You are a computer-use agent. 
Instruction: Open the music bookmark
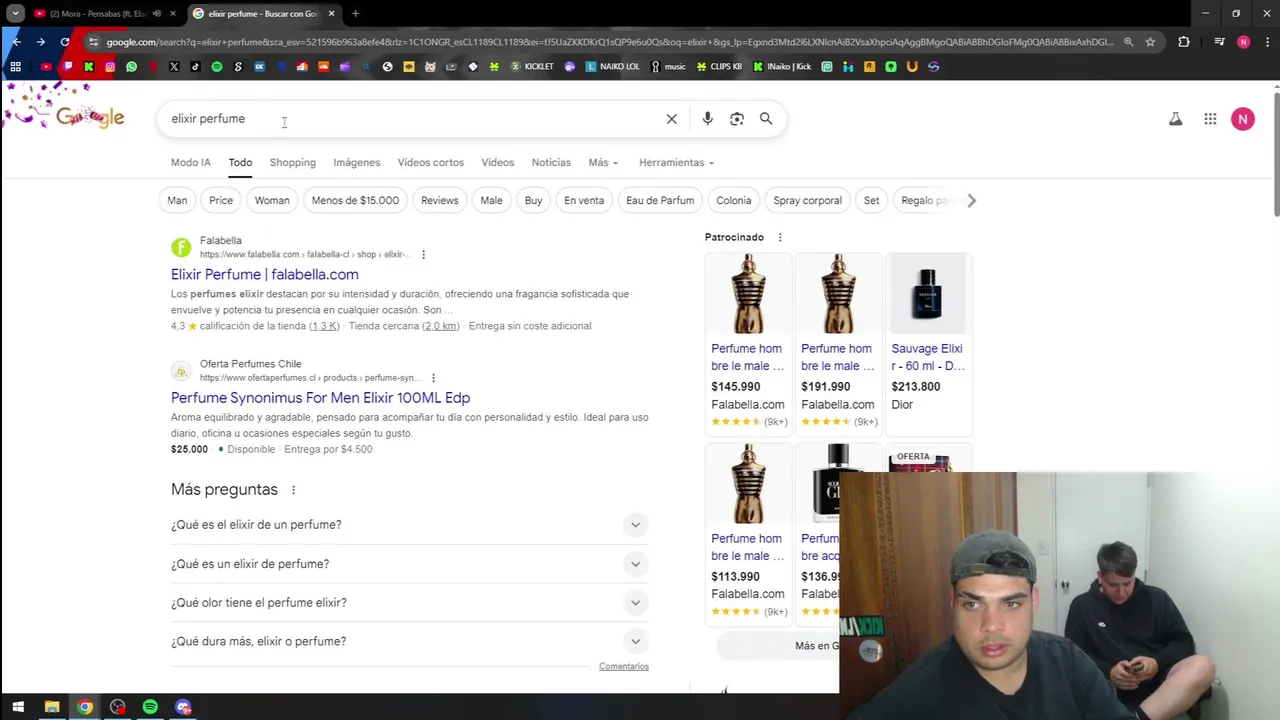coord(668,67)
